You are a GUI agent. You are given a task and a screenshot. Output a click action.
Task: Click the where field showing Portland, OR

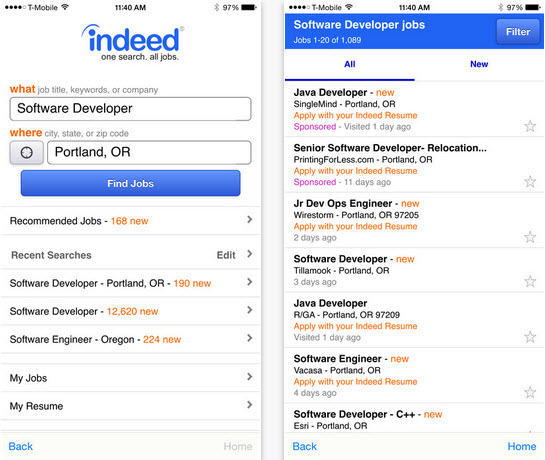tap(149, 153)
